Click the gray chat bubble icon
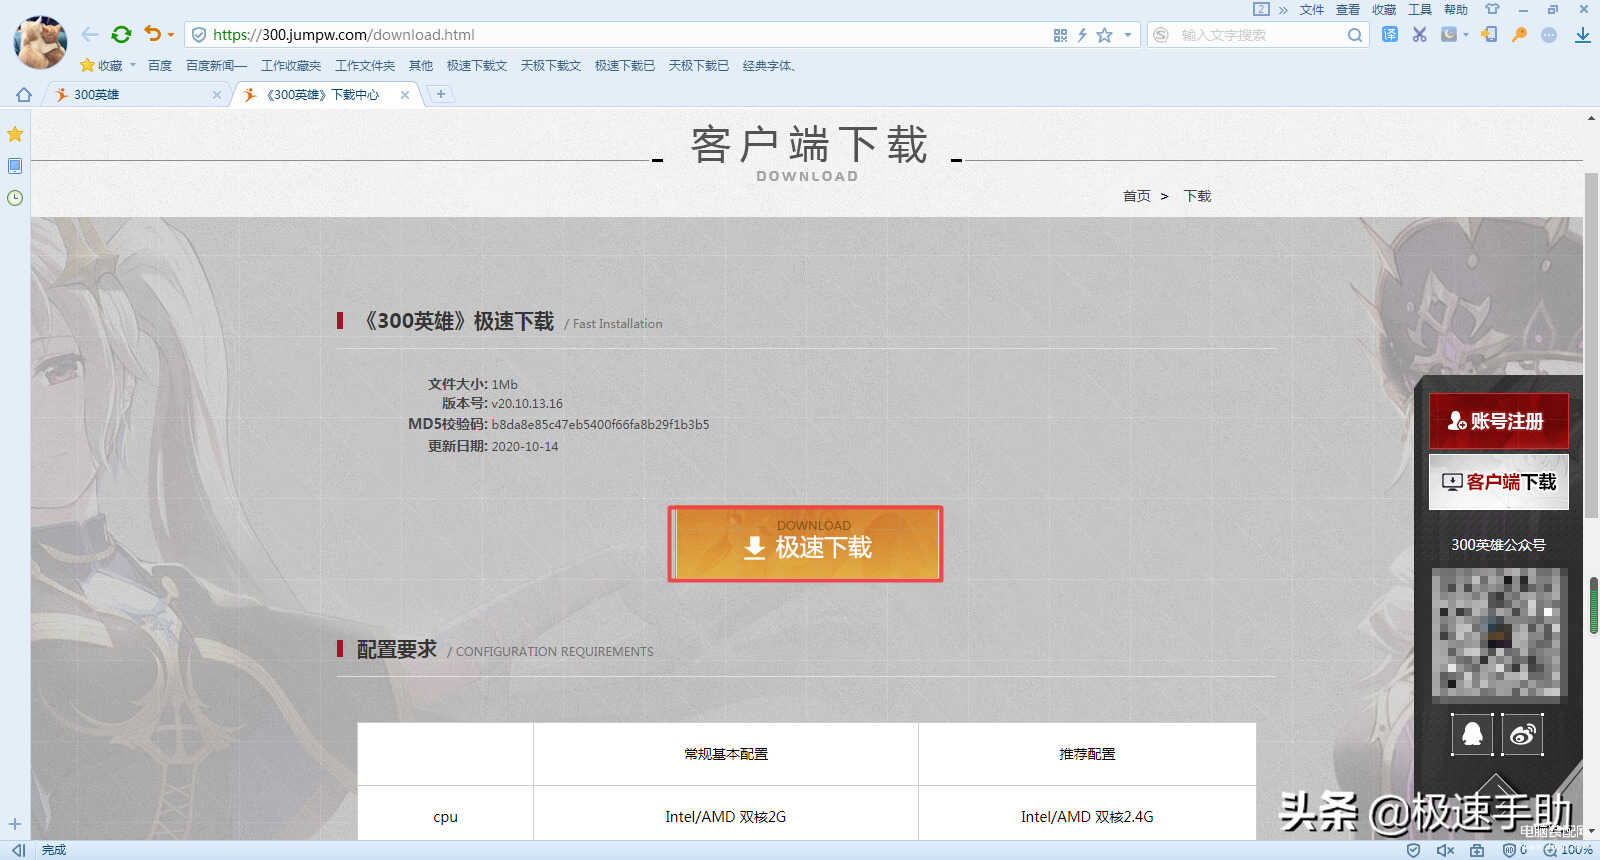This screenshot has height=860, width=1600. (x=1549, y=34)
